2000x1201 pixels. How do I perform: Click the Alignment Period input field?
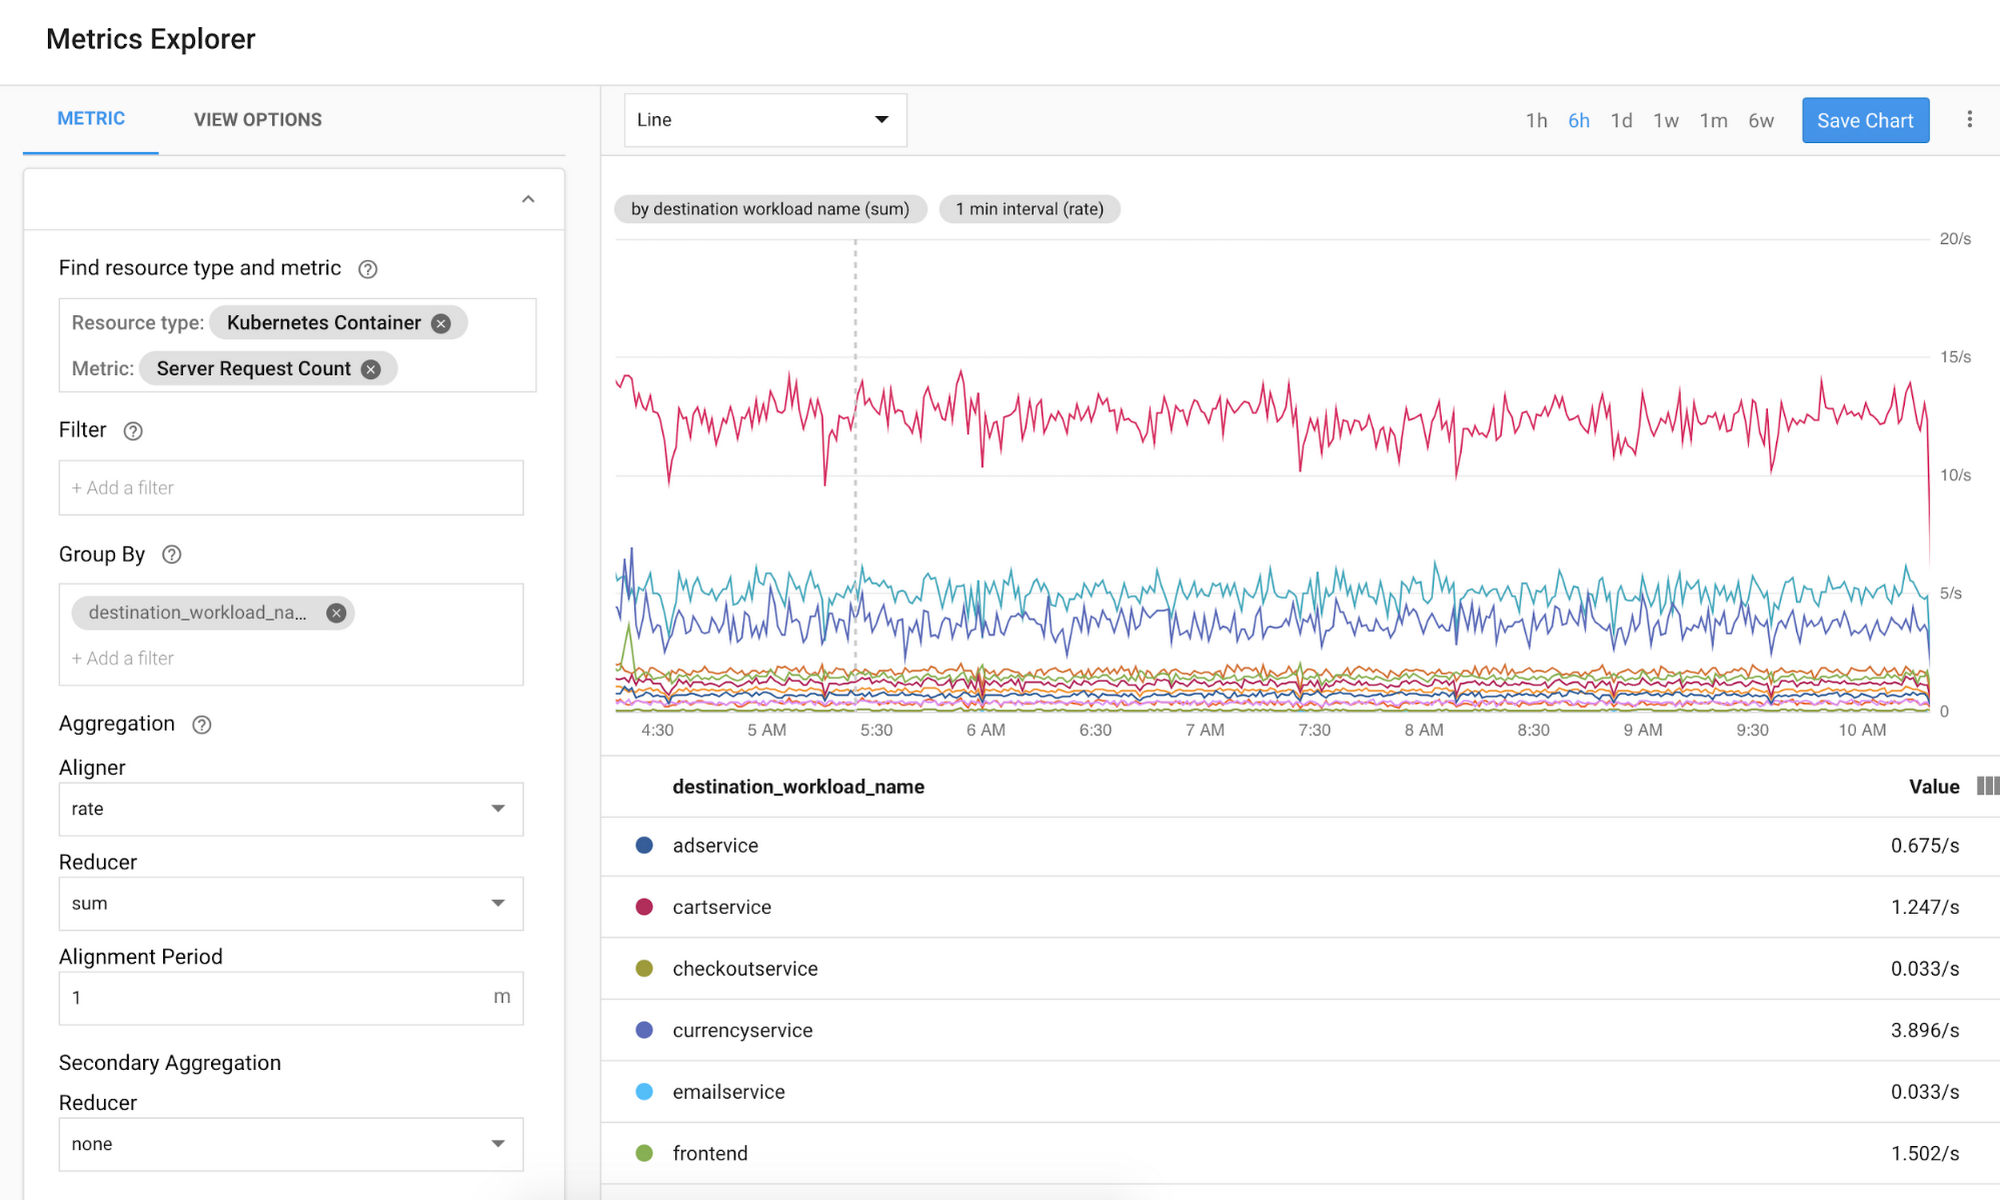pyautogui.click(x=291, y=998)
